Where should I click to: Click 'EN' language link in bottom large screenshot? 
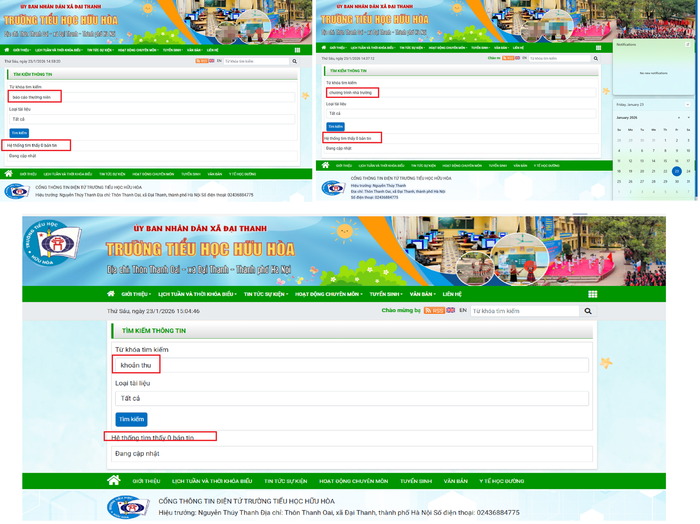pos(463,311)
